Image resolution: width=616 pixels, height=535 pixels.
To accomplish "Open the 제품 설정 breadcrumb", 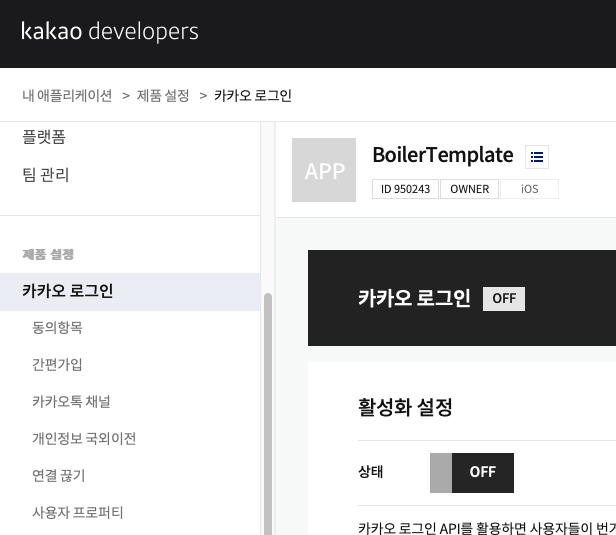I will [x=163, y=95].
